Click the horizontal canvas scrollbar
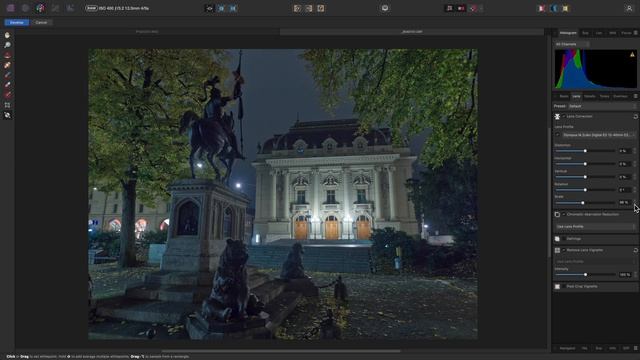Image resolution: width=640 pixels, height=360 pixels. pos(281,351)
